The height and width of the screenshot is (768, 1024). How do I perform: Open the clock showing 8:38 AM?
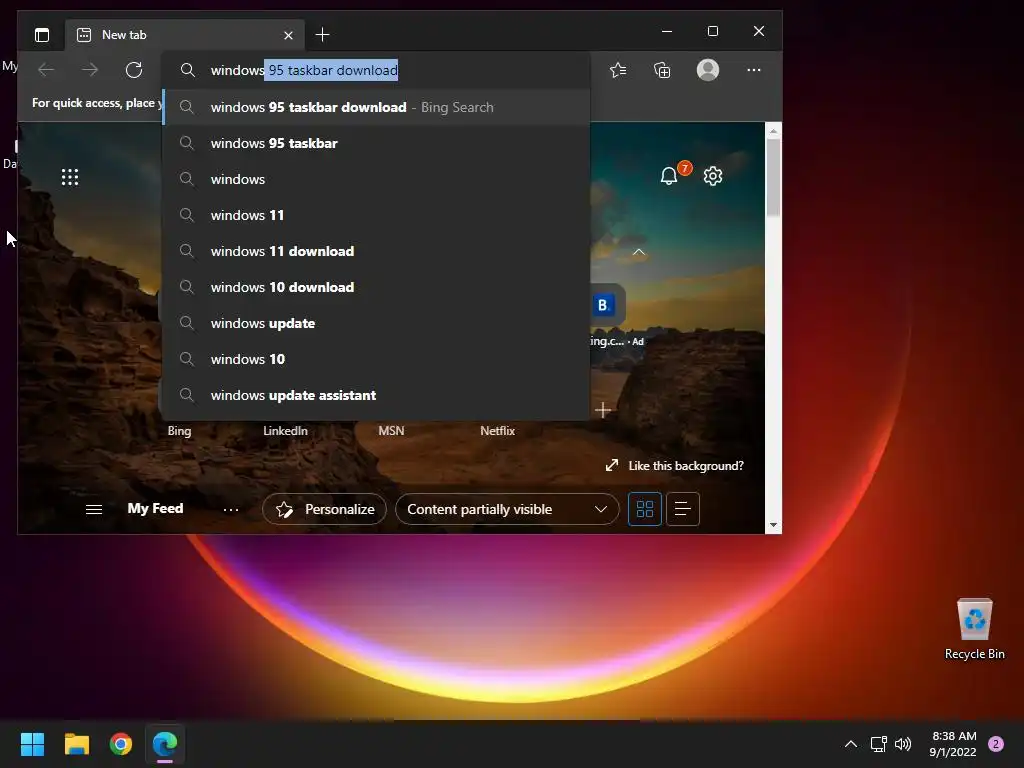pyautogui.click(x=953, y=744)
